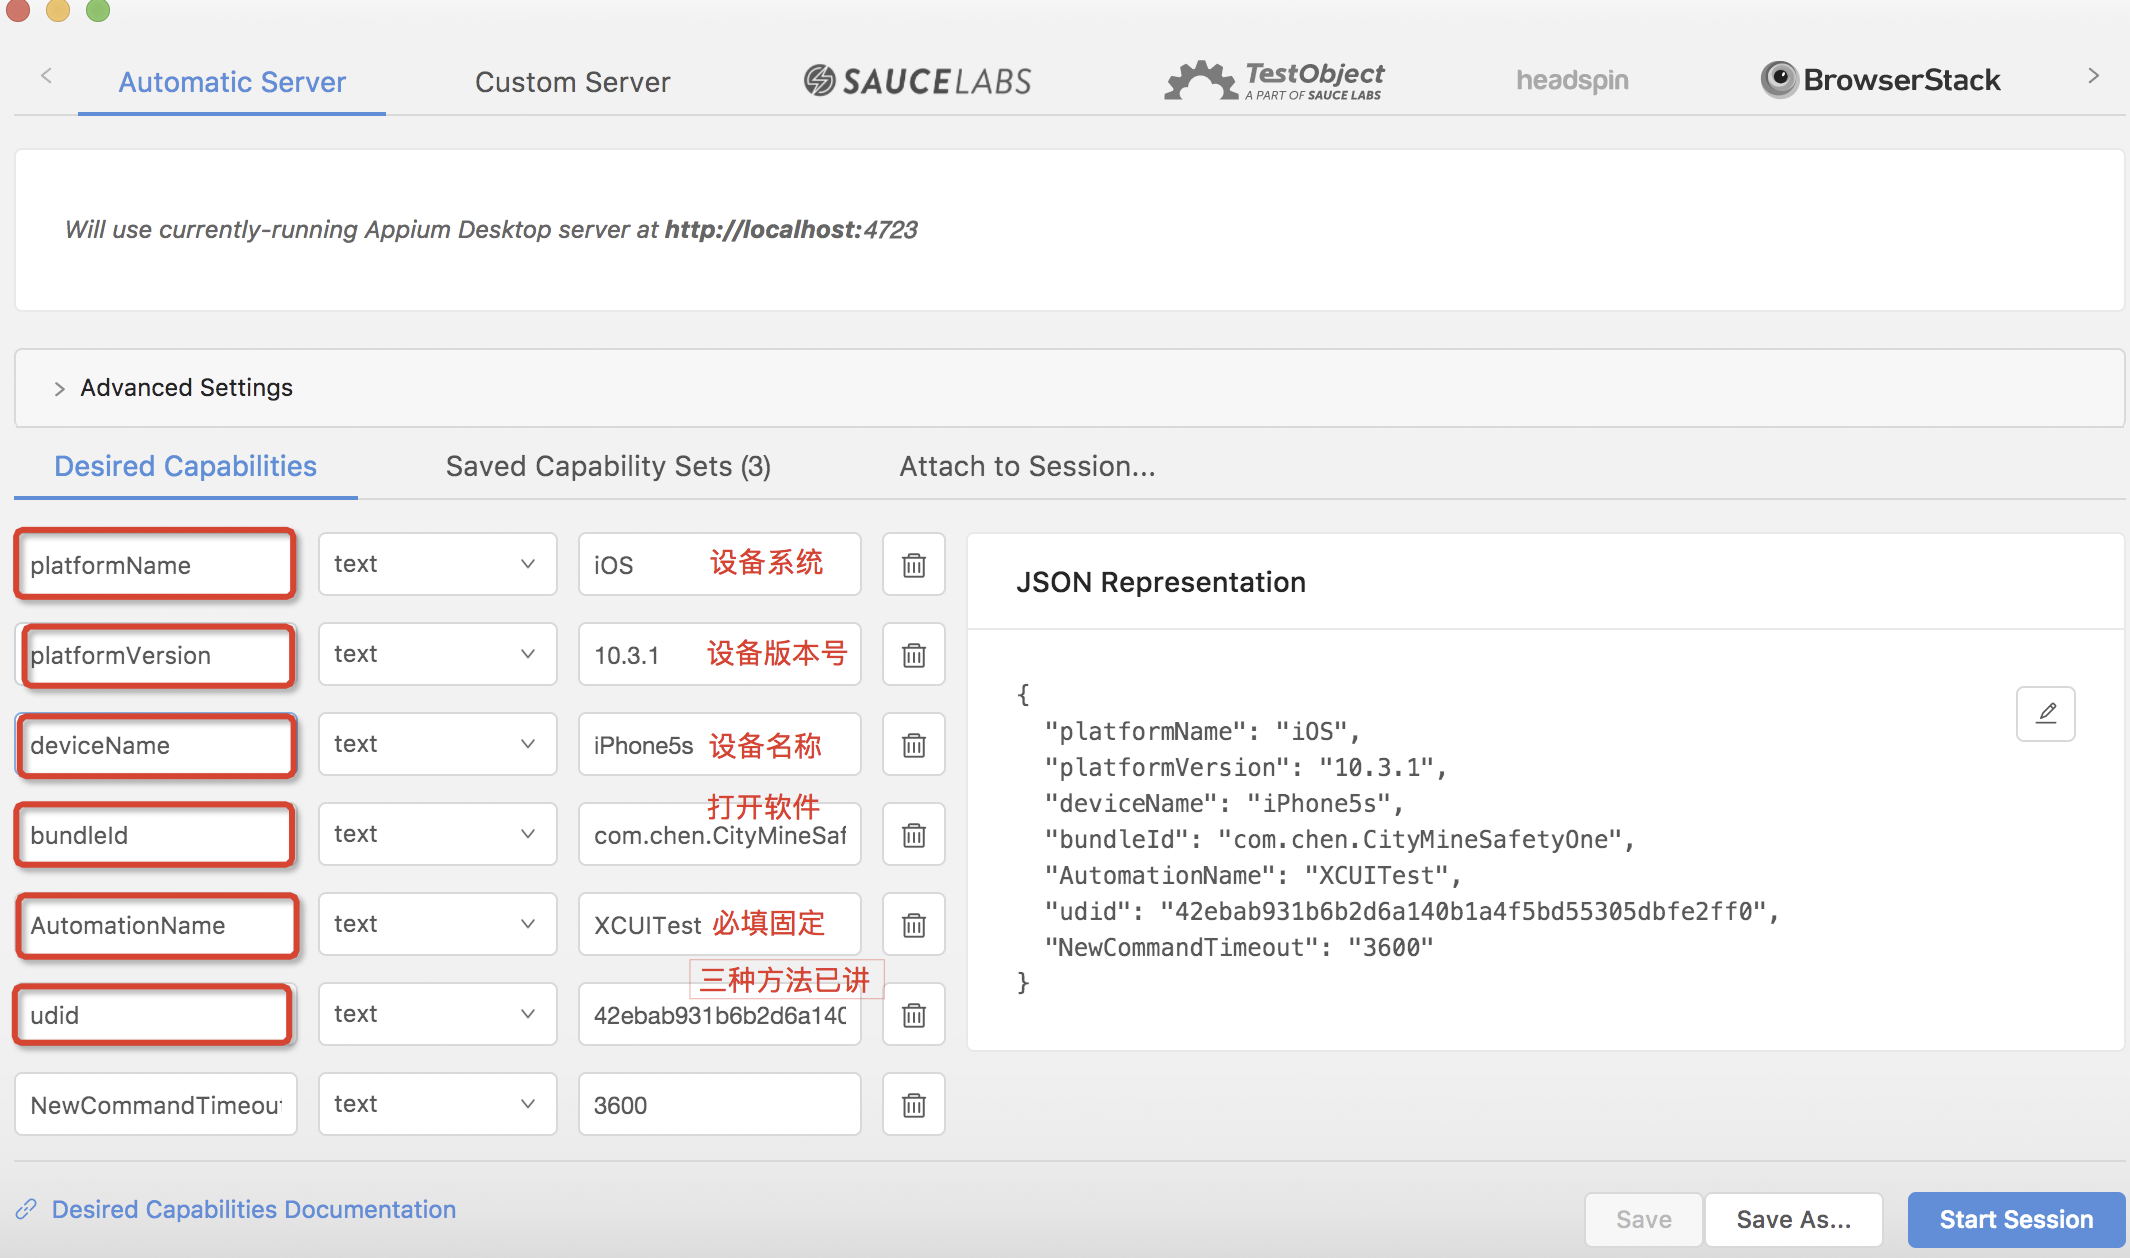This screenshot has width=2130, height=1258.
Task: Open Desired Capabilities Documentation link
Action: 254,1210
